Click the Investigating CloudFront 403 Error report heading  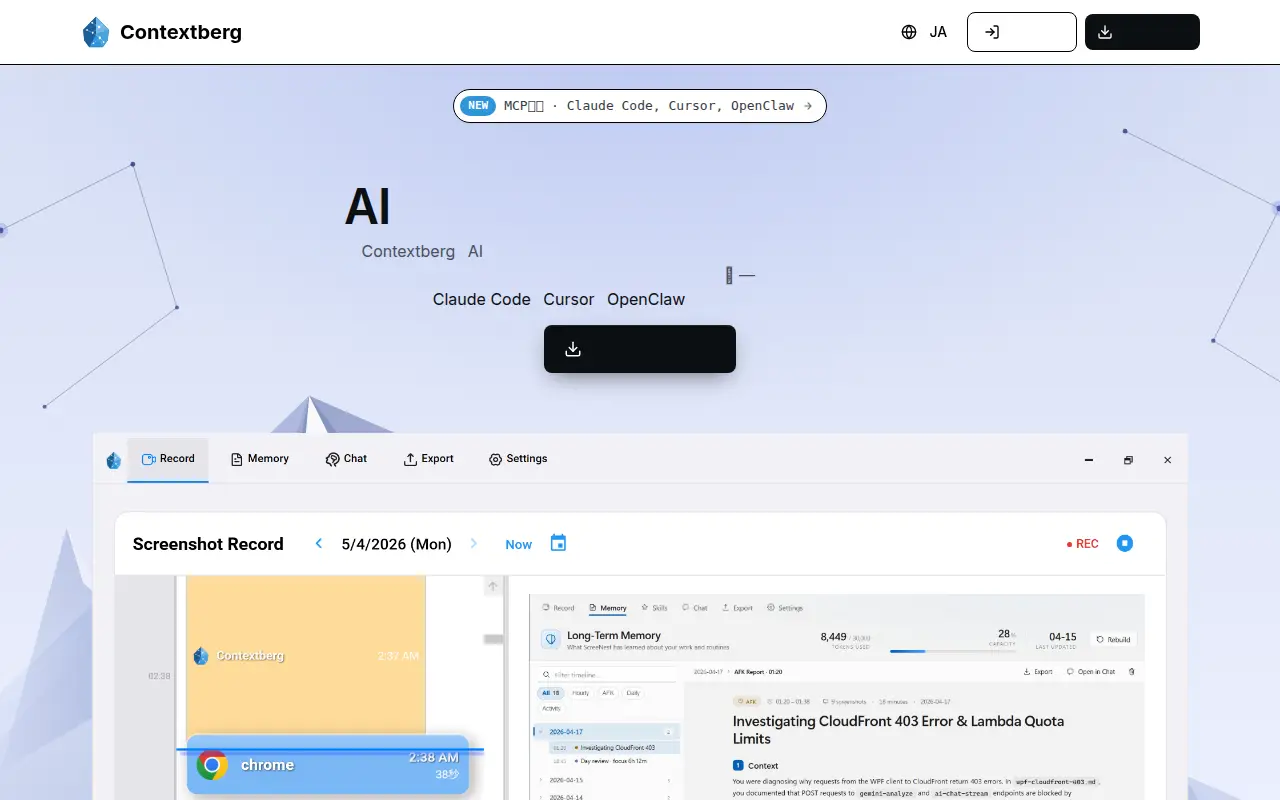coord(898,730)
